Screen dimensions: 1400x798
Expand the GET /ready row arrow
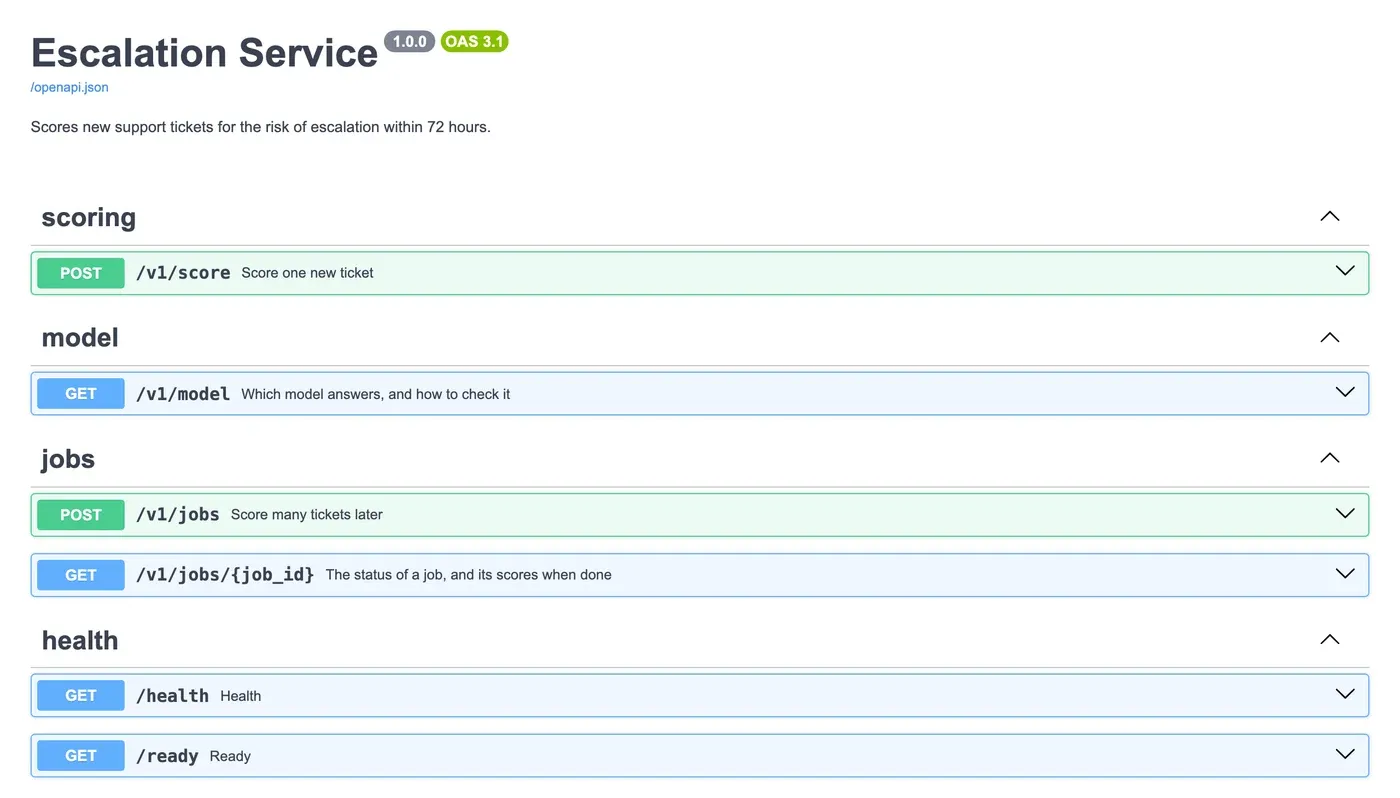pos(1345,754)
